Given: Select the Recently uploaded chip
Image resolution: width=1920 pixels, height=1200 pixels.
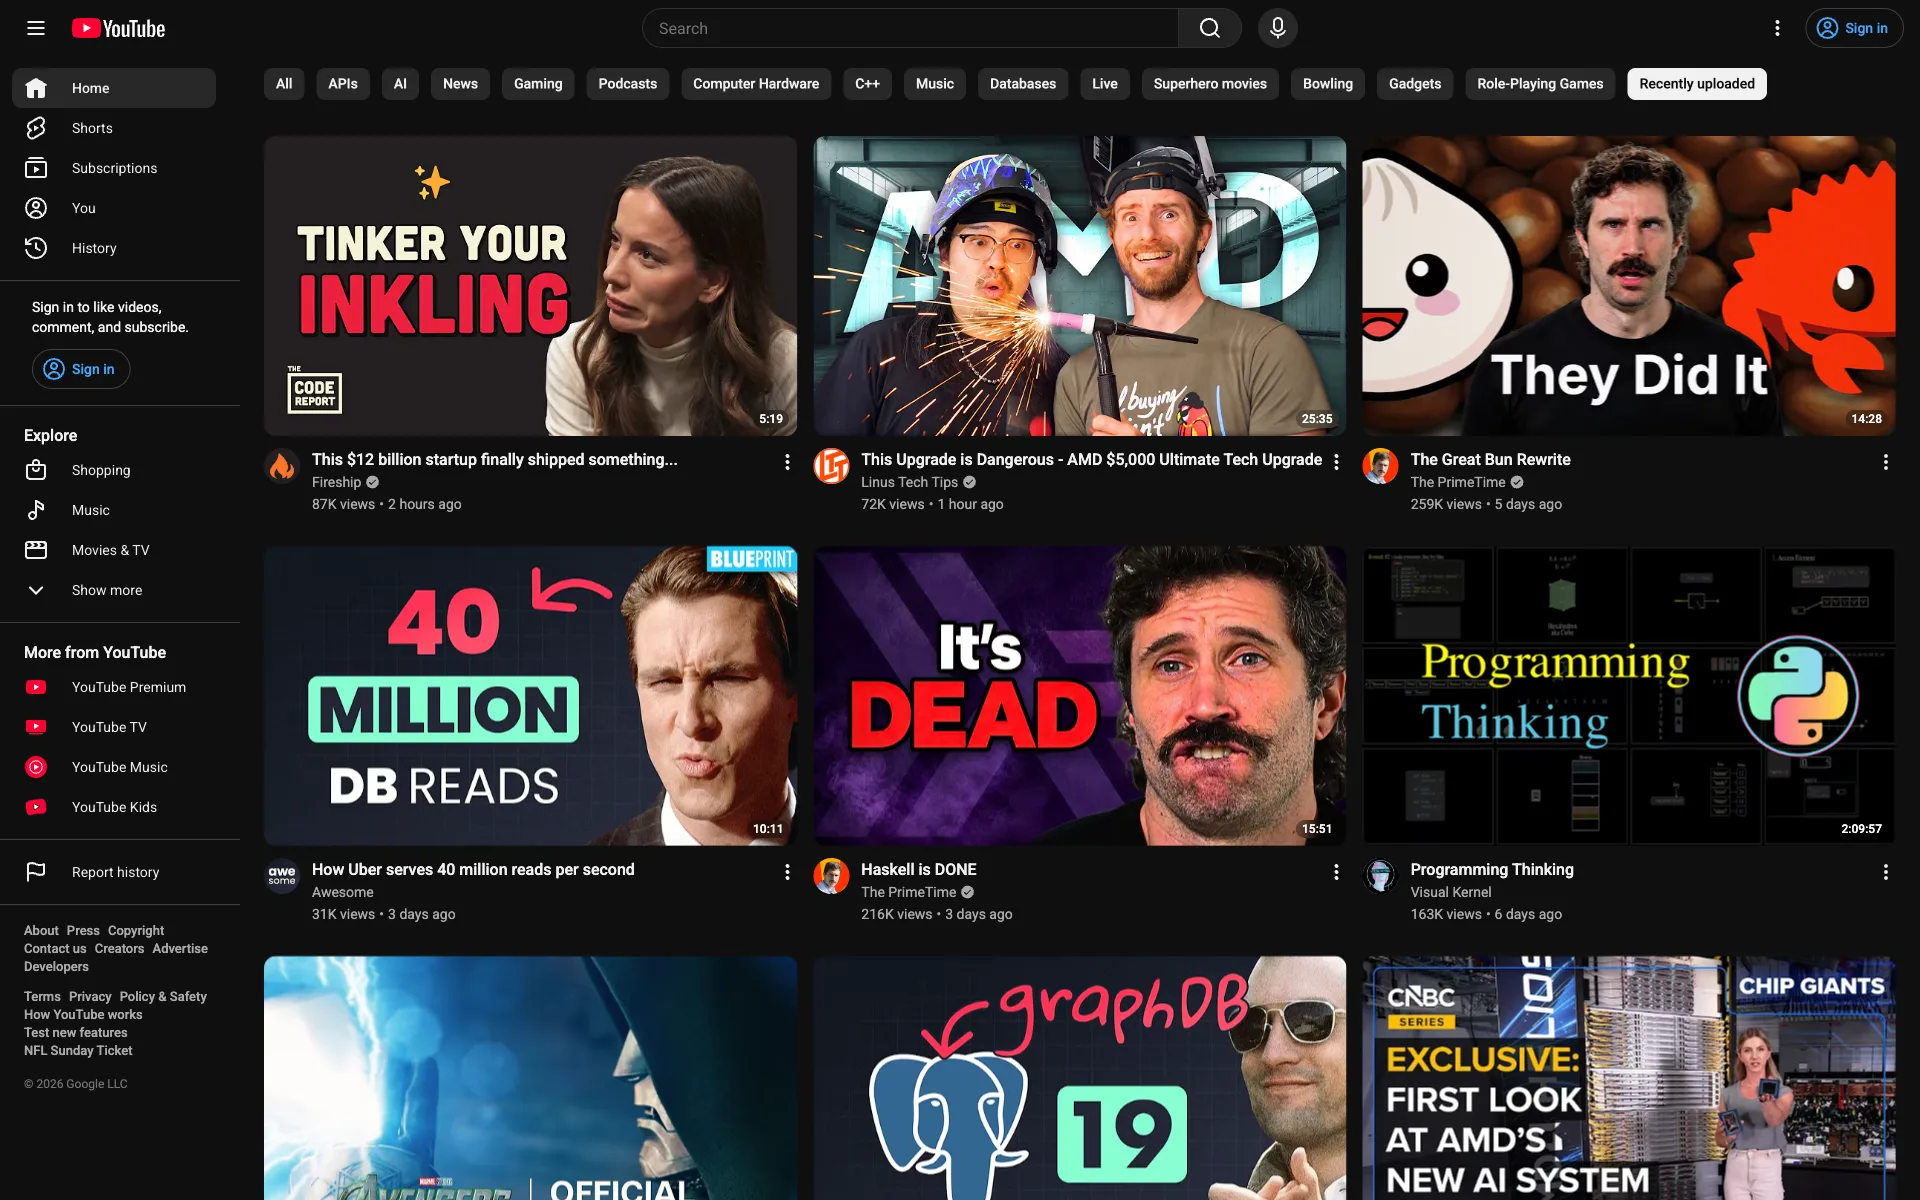Looking at the screenshot, I should (1697, 84).
